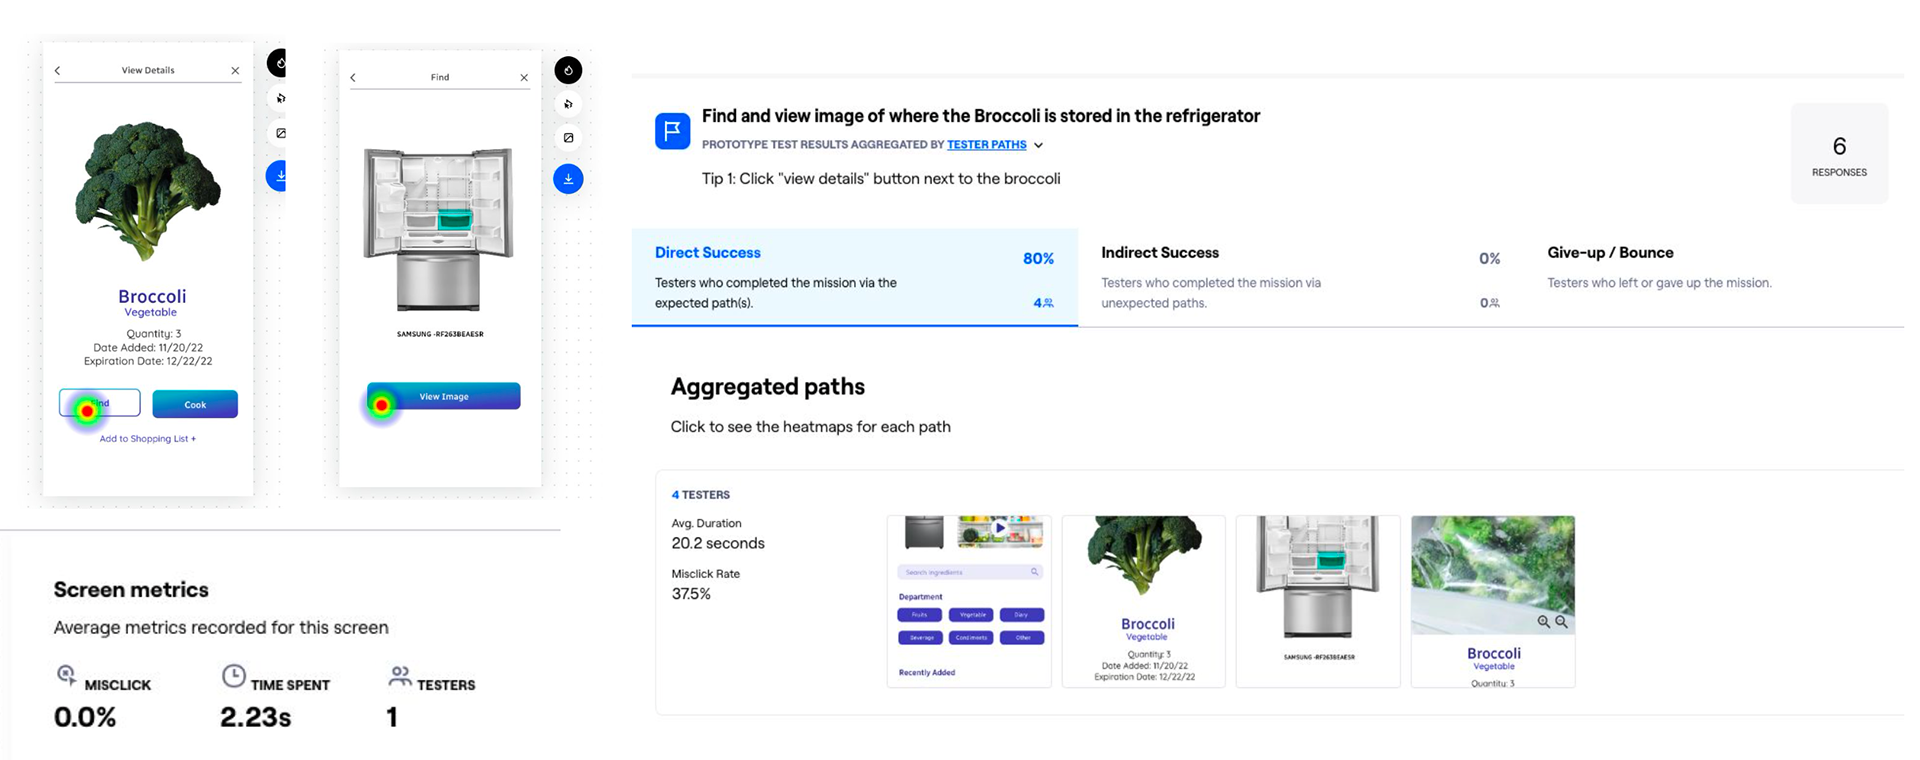Click back arrow on View Details screen

[58, 70]
